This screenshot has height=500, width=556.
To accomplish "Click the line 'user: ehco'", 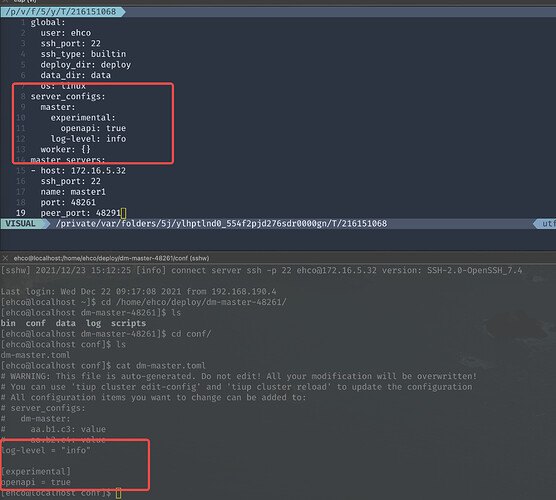I will [66, 33].
